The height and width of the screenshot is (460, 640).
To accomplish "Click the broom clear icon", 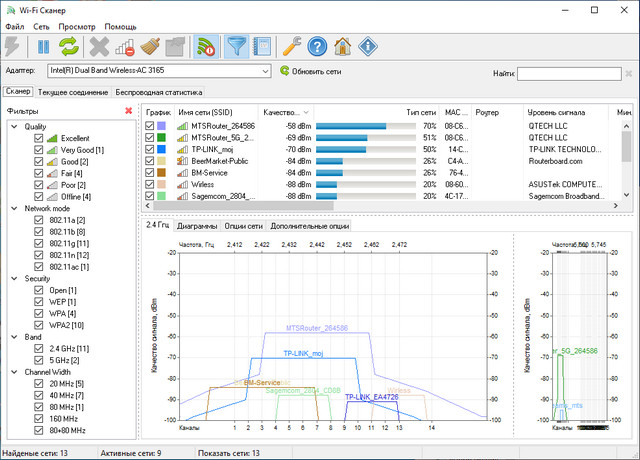I will point(150,45).
